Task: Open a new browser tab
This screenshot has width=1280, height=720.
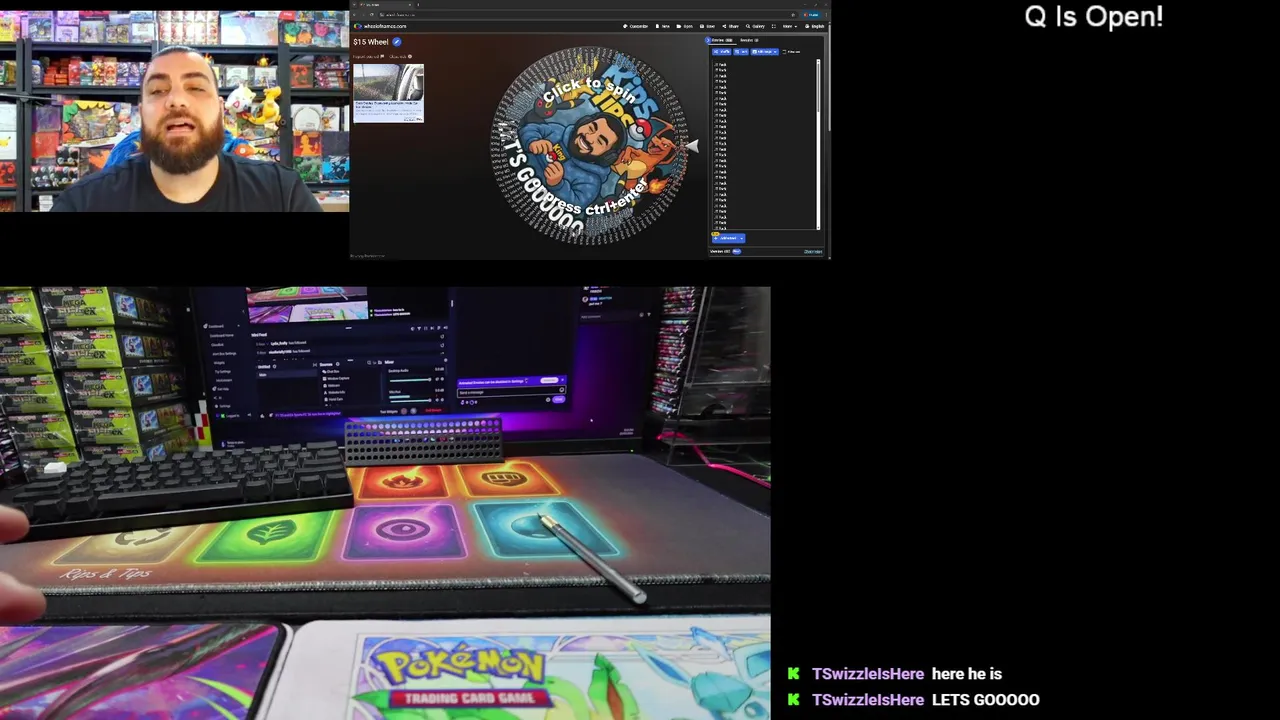Action: click(x=418, y=5)
